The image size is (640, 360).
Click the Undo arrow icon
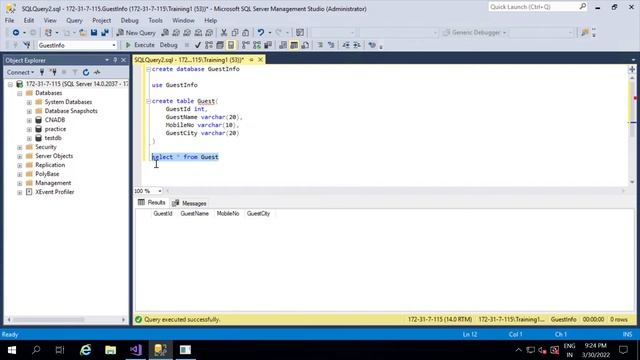pos(260,33)
